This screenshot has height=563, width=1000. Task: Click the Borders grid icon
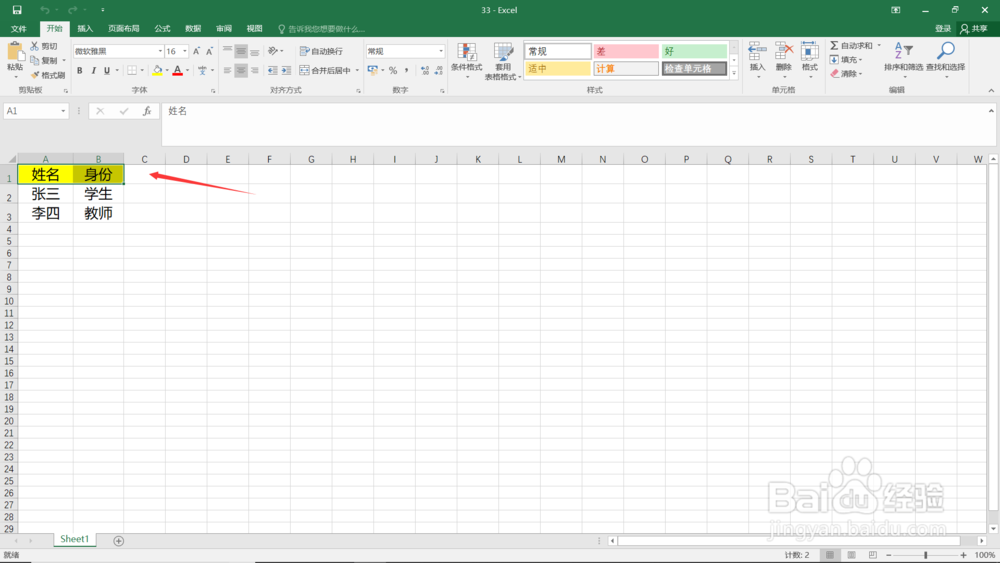(x=132, y=70)
